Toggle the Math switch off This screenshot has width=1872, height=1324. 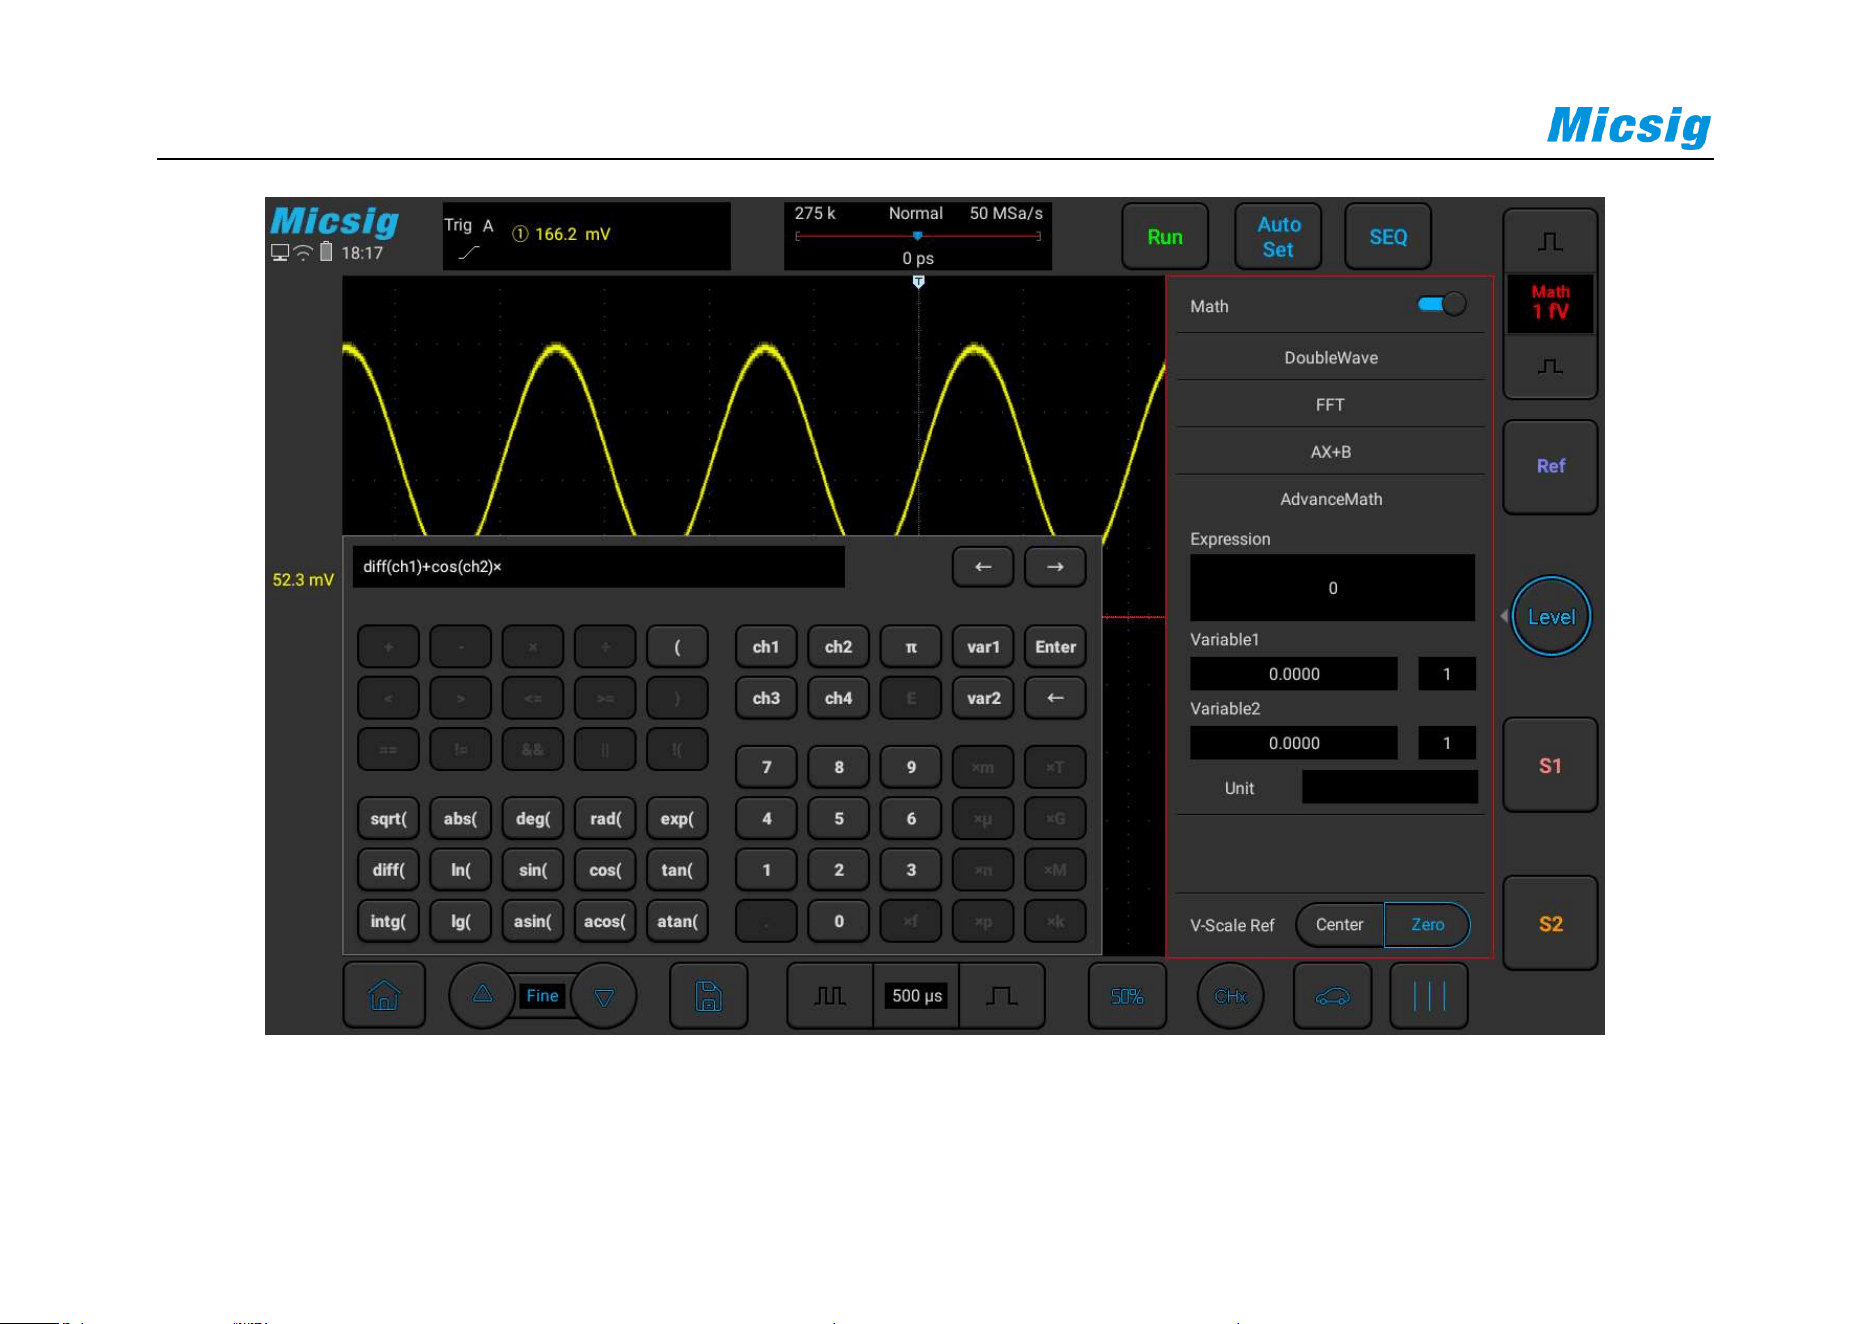[x=1442, y=305]
